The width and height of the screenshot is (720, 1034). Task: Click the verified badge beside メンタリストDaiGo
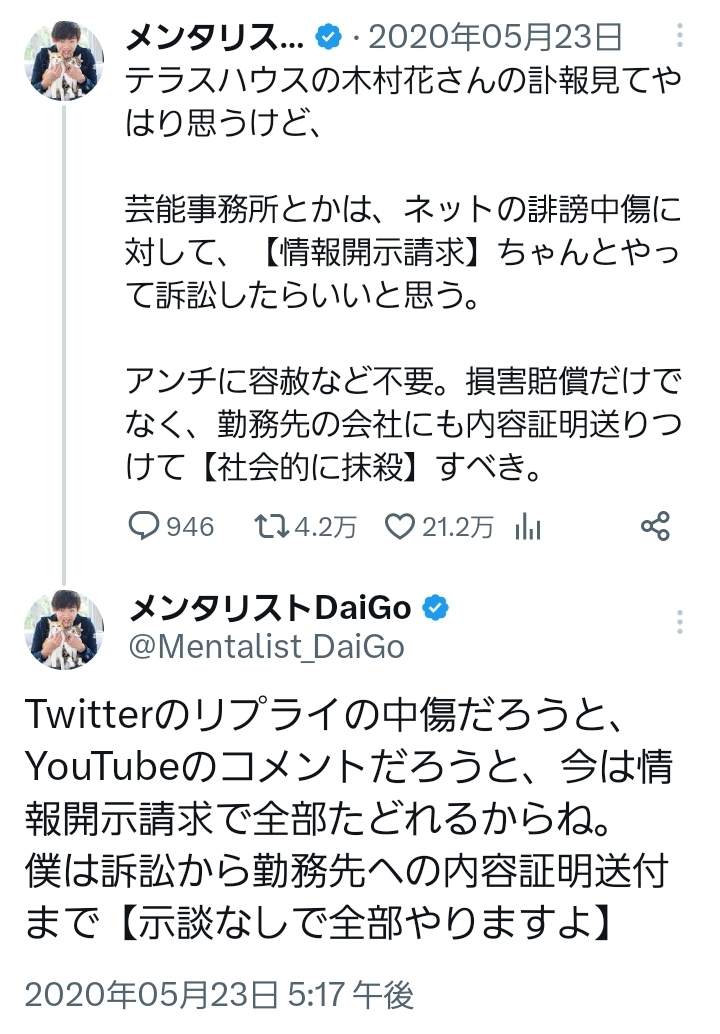coord(435,607)
